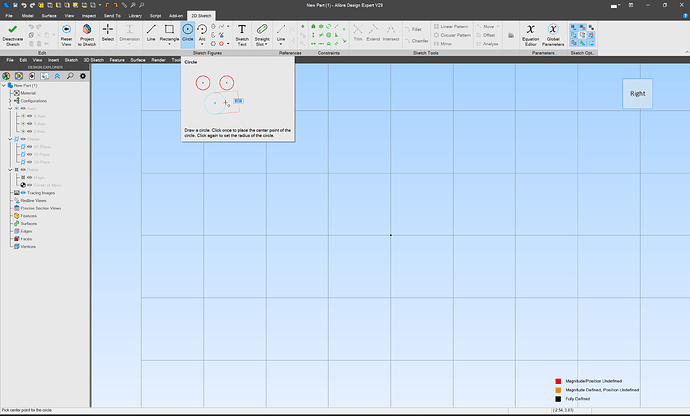Switch to the Model ribbon tab
This screenshot has height=416, width=690.
[28, 16]
